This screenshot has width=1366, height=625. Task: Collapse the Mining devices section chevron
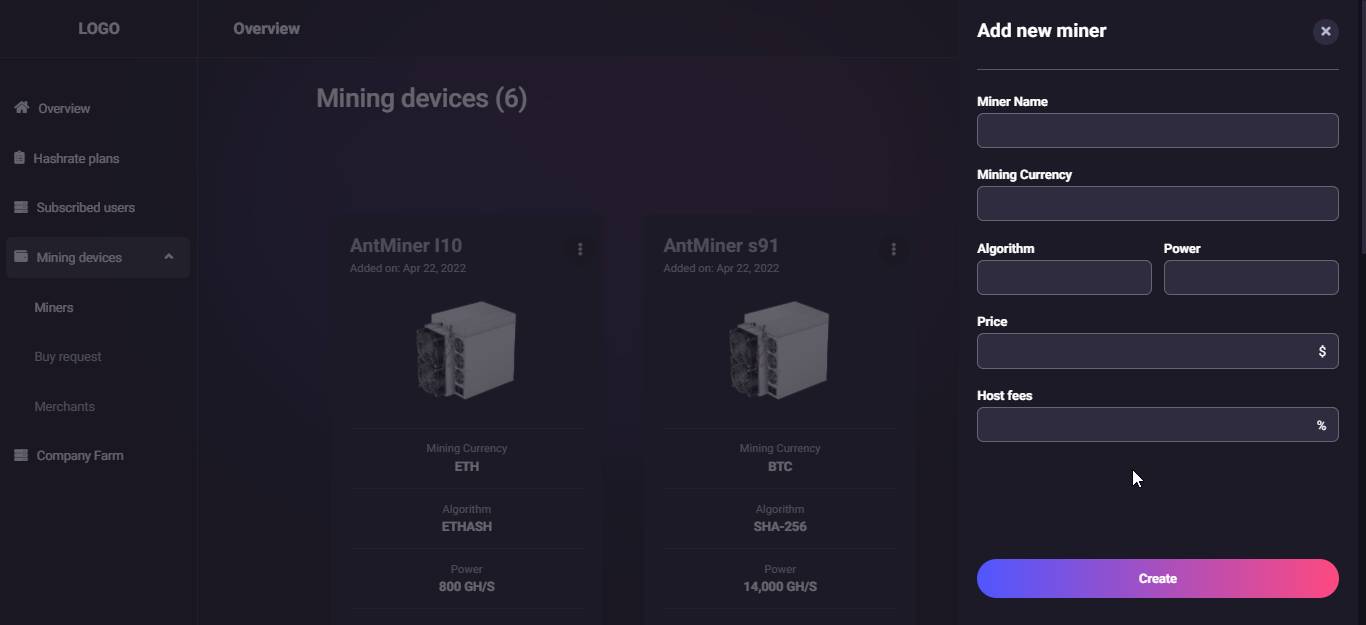(x=169, y=256)
